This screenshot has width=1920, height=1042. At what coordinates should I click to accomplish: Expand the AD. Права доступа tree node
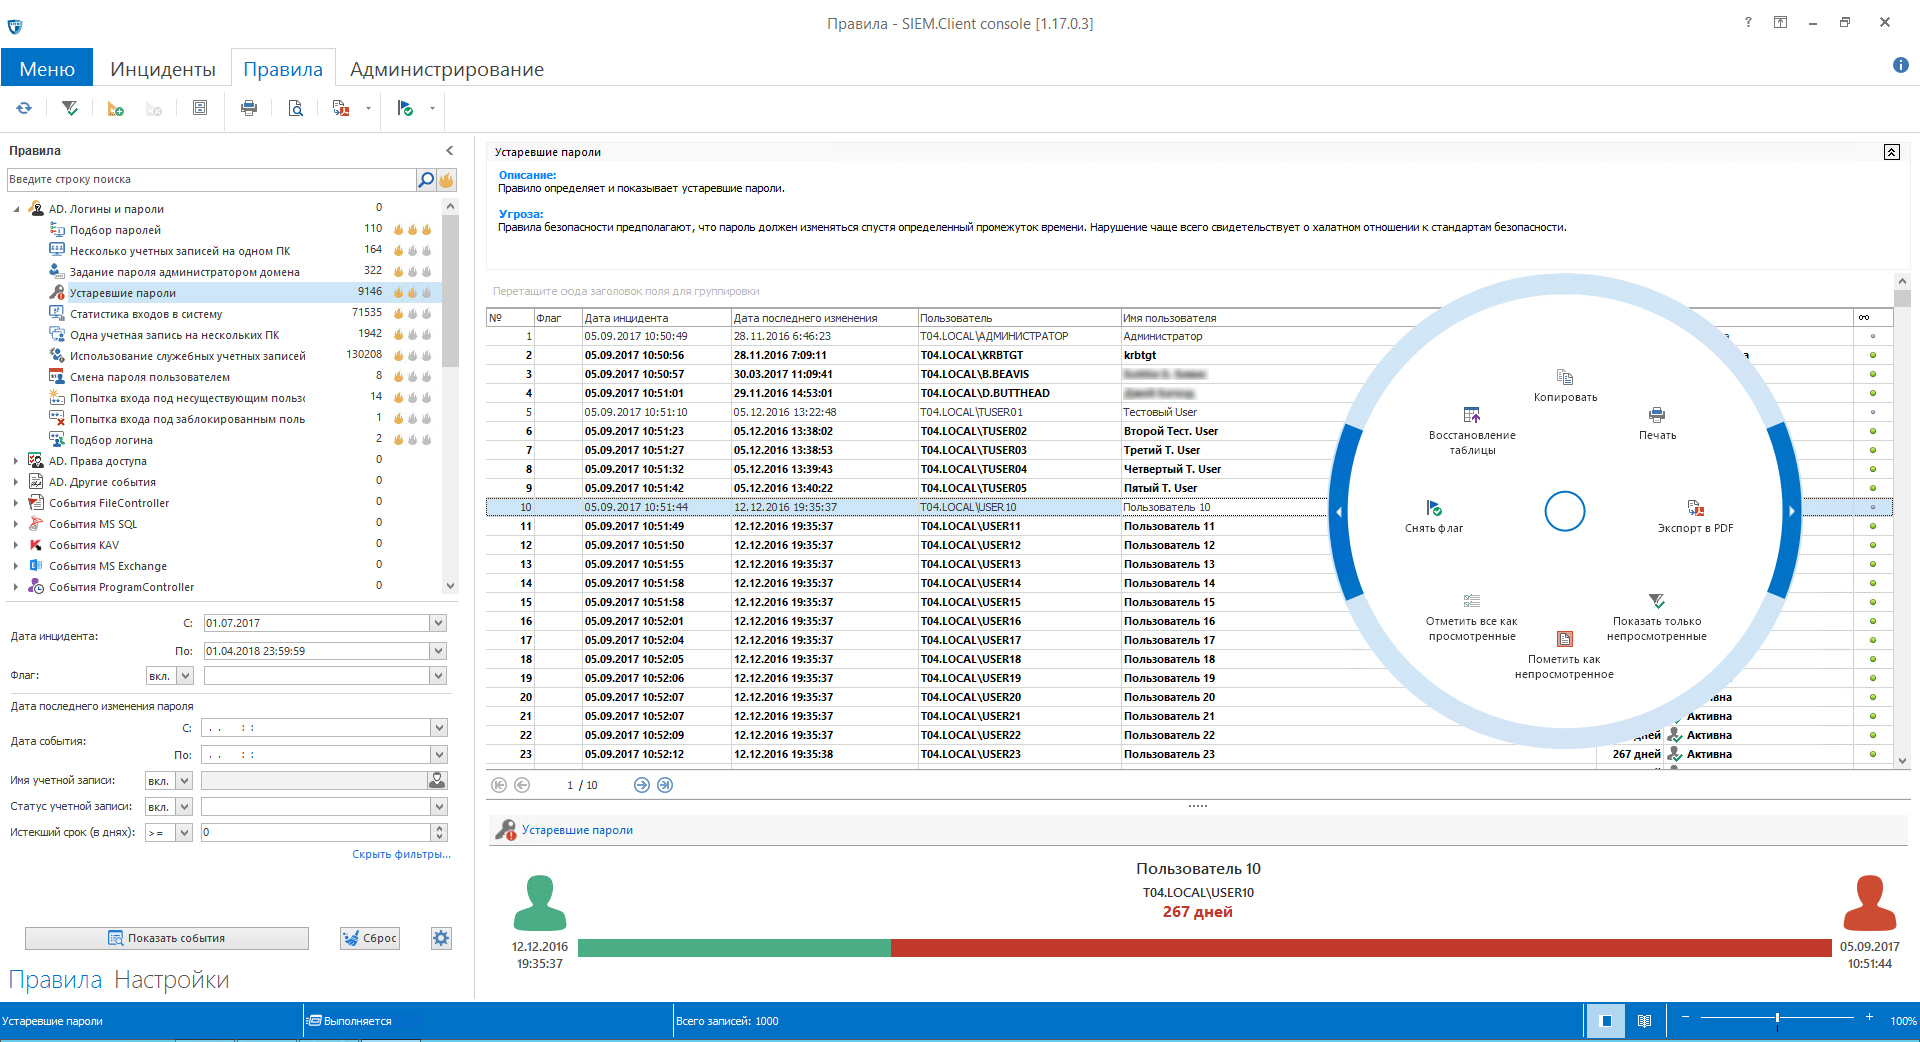click(x=16, y=461)
